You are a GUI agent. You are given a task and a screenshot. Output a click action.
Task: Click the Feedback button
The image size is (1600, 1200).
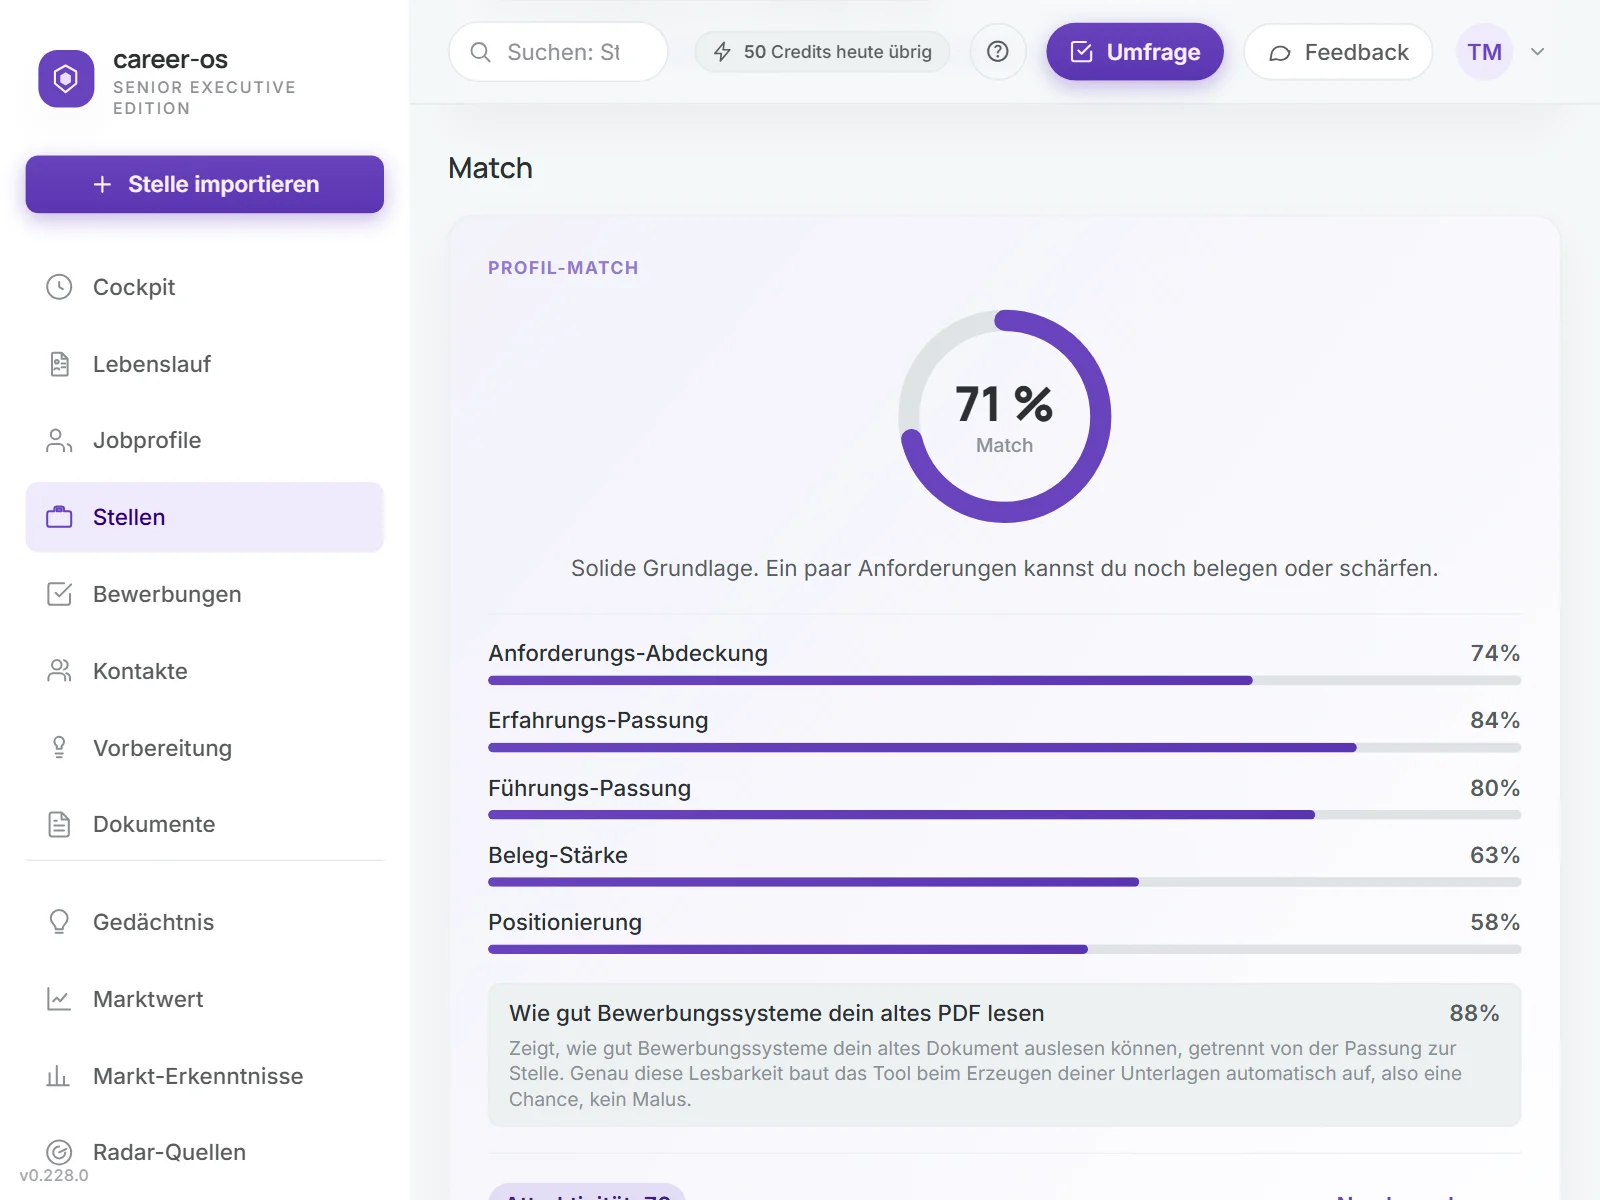[x=1338, y=52]
